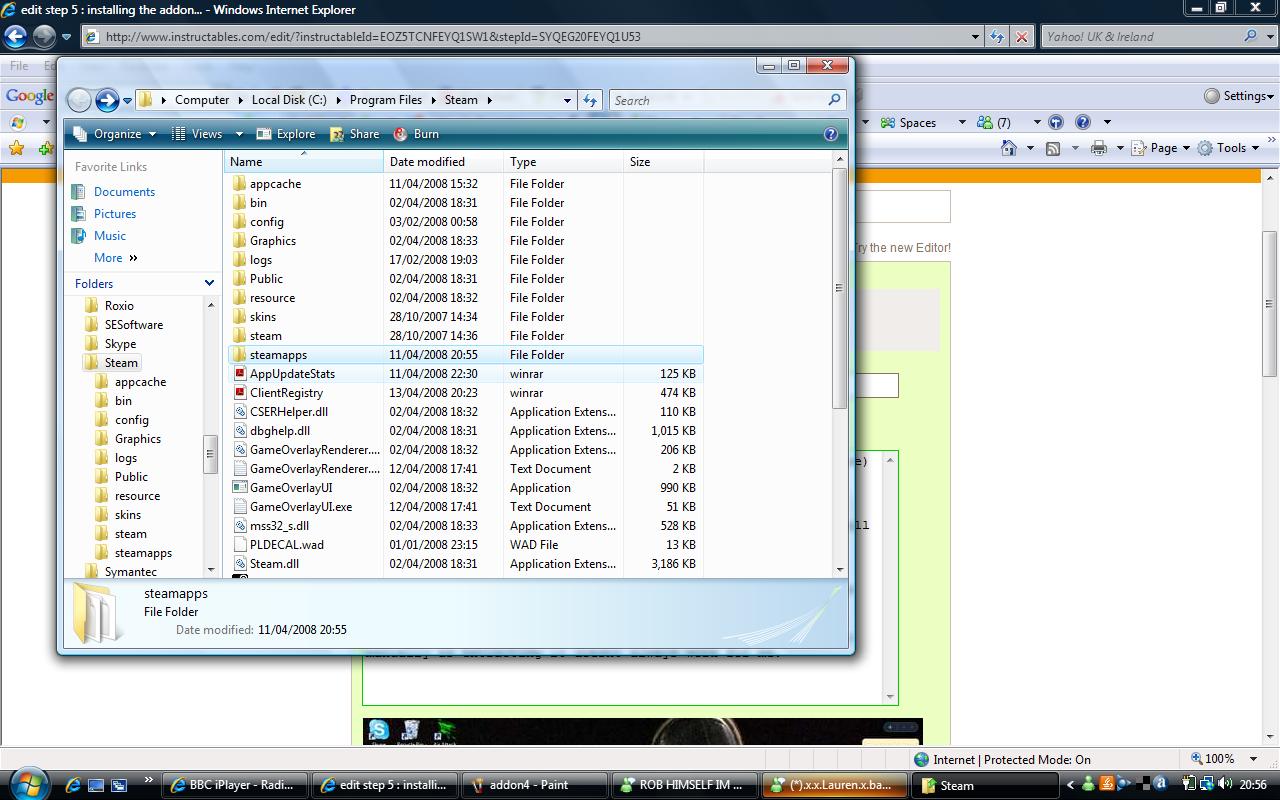Click Local Disk (C:) in breadcrumb
This screenshot has width=1280, height=800.
click(289, 100)
